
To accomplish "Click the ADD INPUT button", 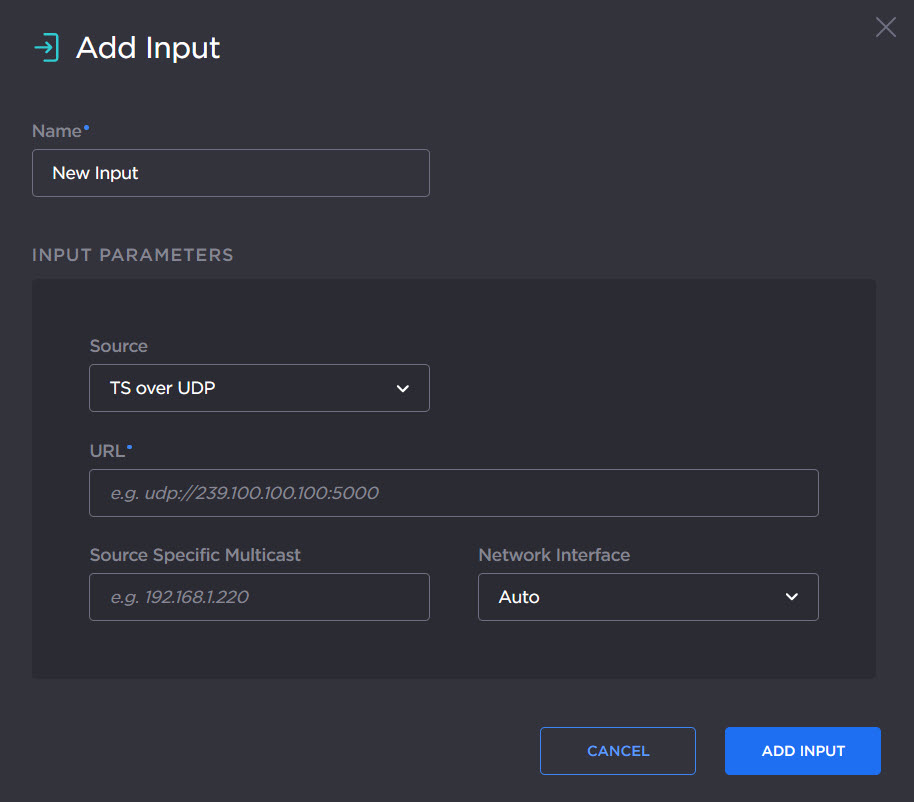I will (802, 750).
